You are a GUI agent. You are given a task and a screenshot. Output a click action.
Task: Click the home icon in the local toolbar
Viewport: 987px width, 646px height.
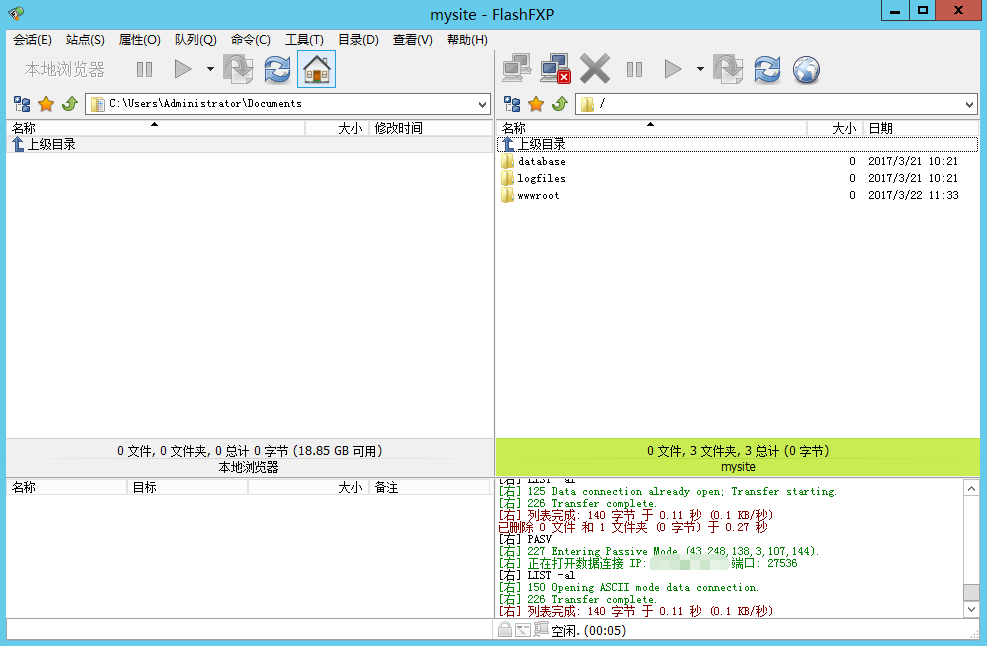click(316, 69)
